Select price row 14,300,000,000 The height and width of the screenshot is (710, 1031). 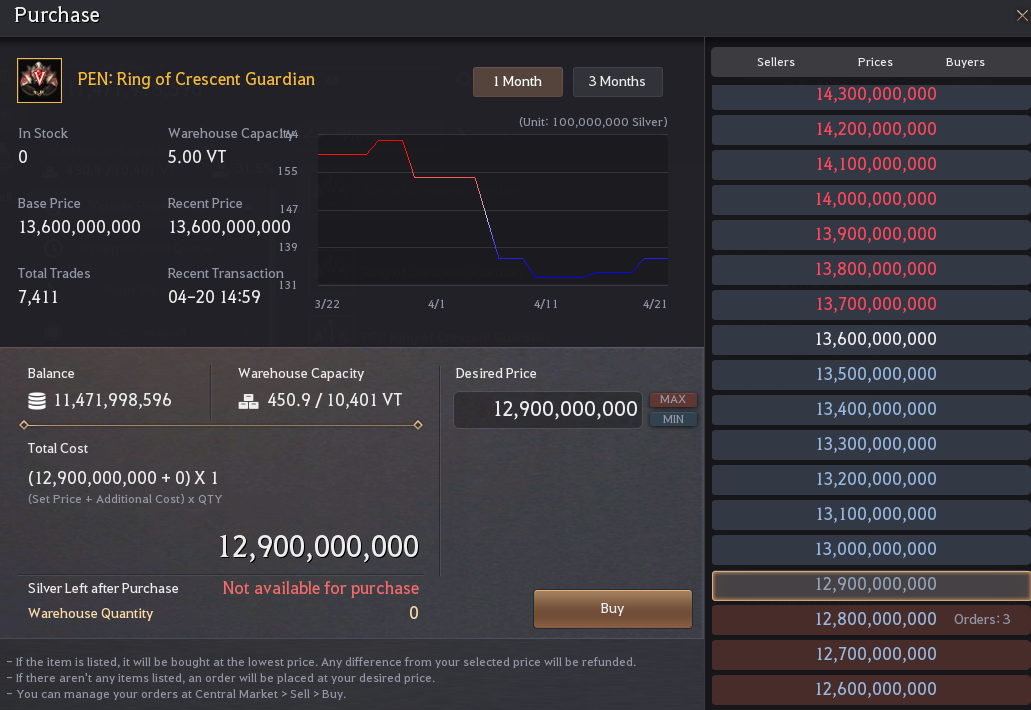coord(871,95)
